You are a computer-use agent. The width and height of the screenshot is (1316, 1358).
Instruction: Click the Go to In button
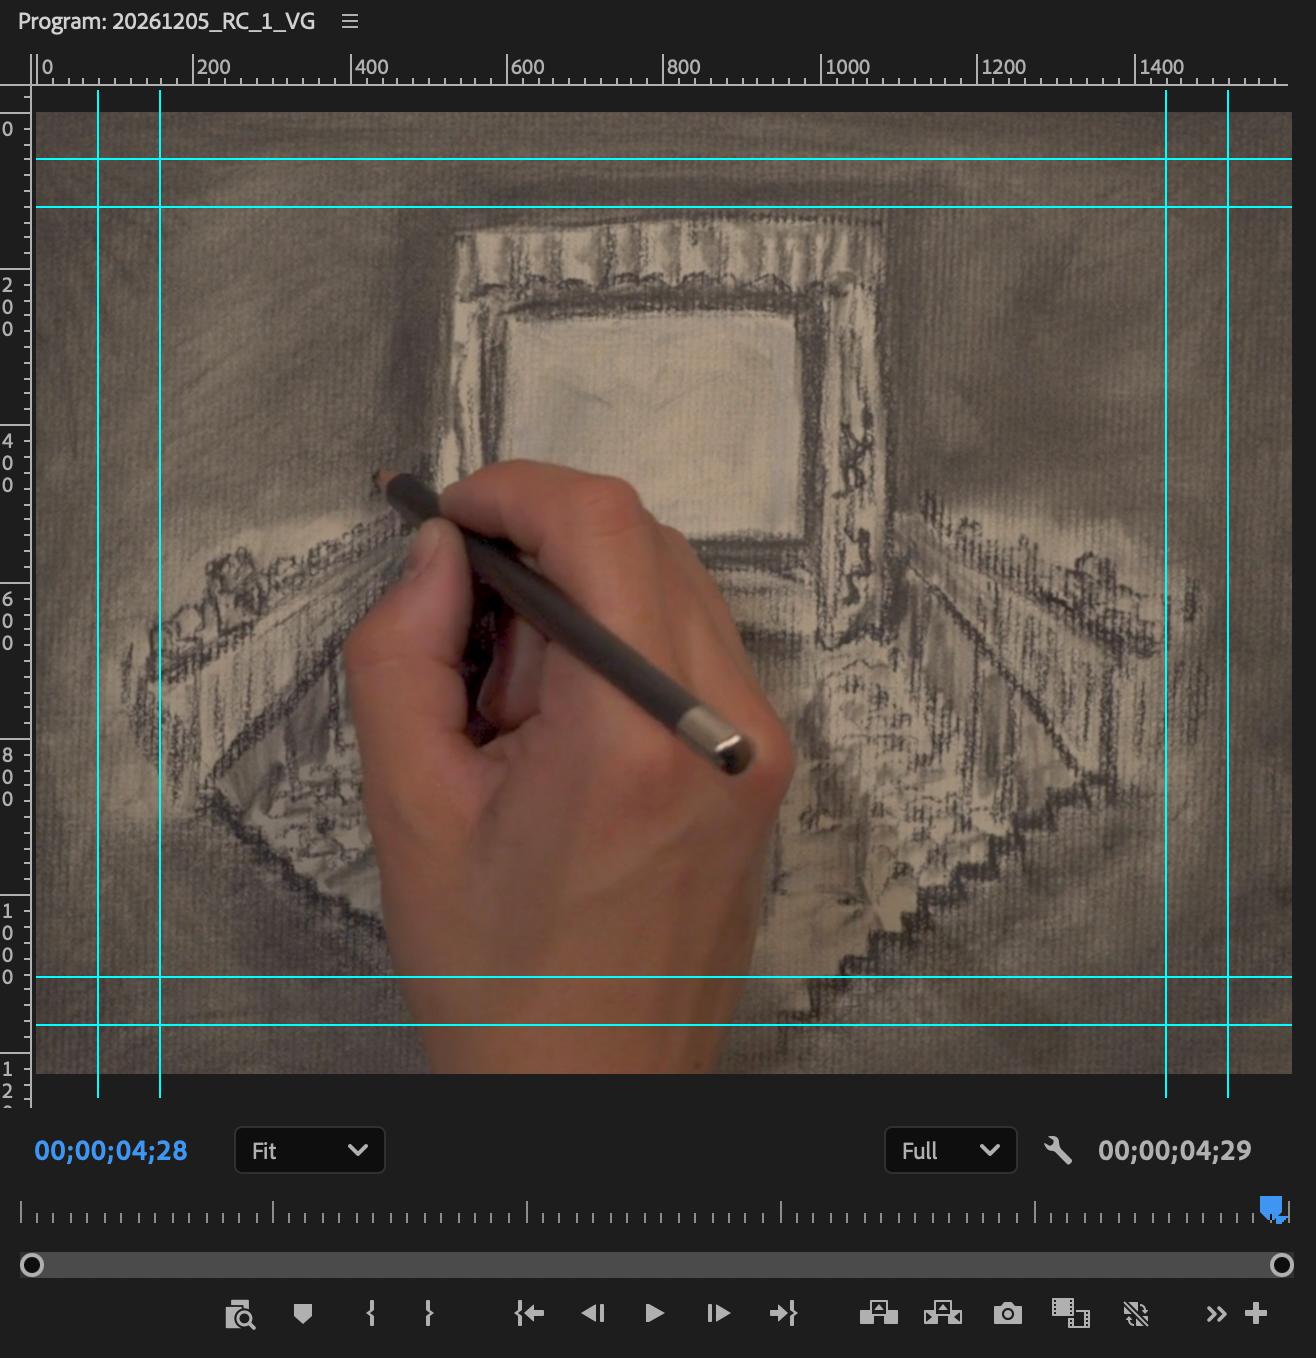tap(529, 1313)
